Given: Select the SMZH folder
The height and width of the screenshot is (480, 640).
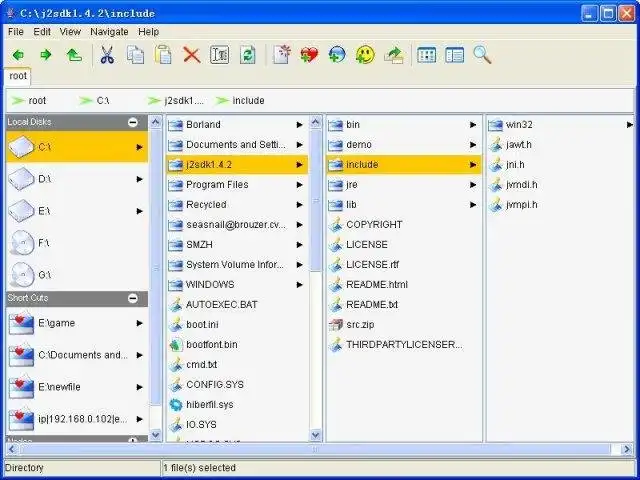Looking at the screenshot, I should point(237,244).
